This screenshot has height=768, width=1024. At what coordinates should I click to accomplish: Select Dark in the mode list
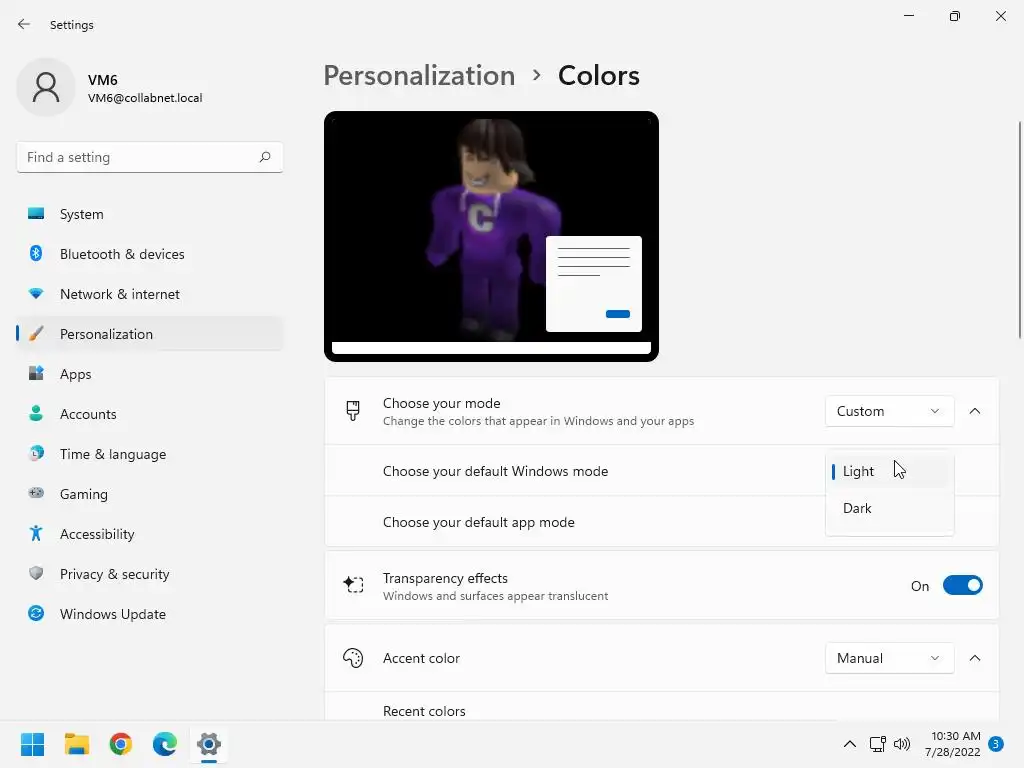pyautogui.click(x=889, y=508)
